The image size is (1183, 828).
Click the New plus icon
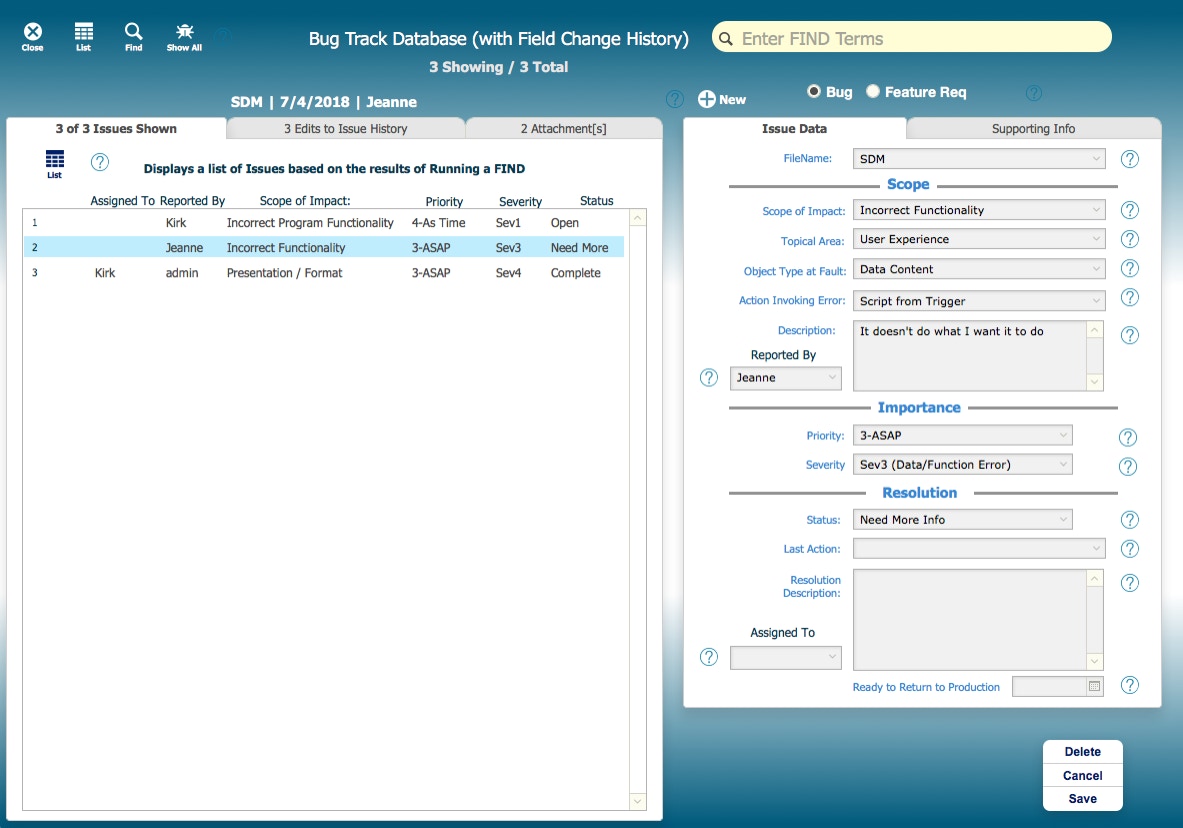pyautogui.click(x=707, y=99)
